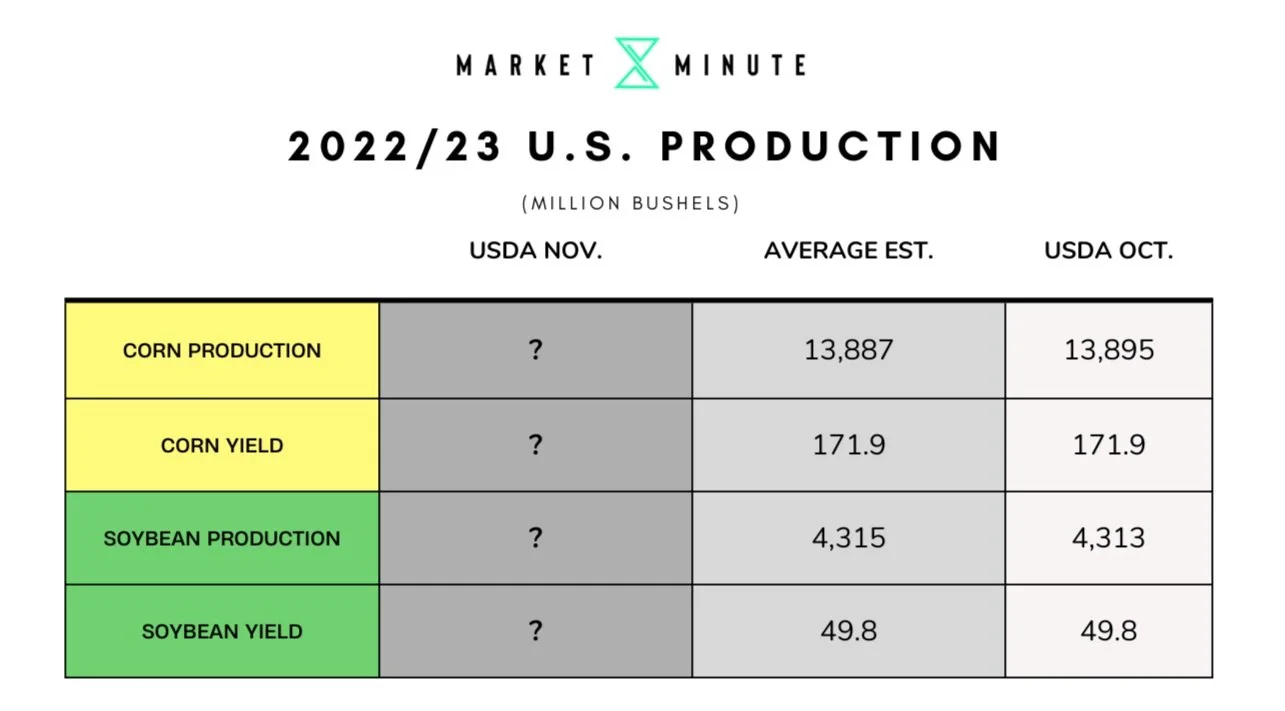
Task: Select the 13,895 USDA October value
Action: (1109, 350)
